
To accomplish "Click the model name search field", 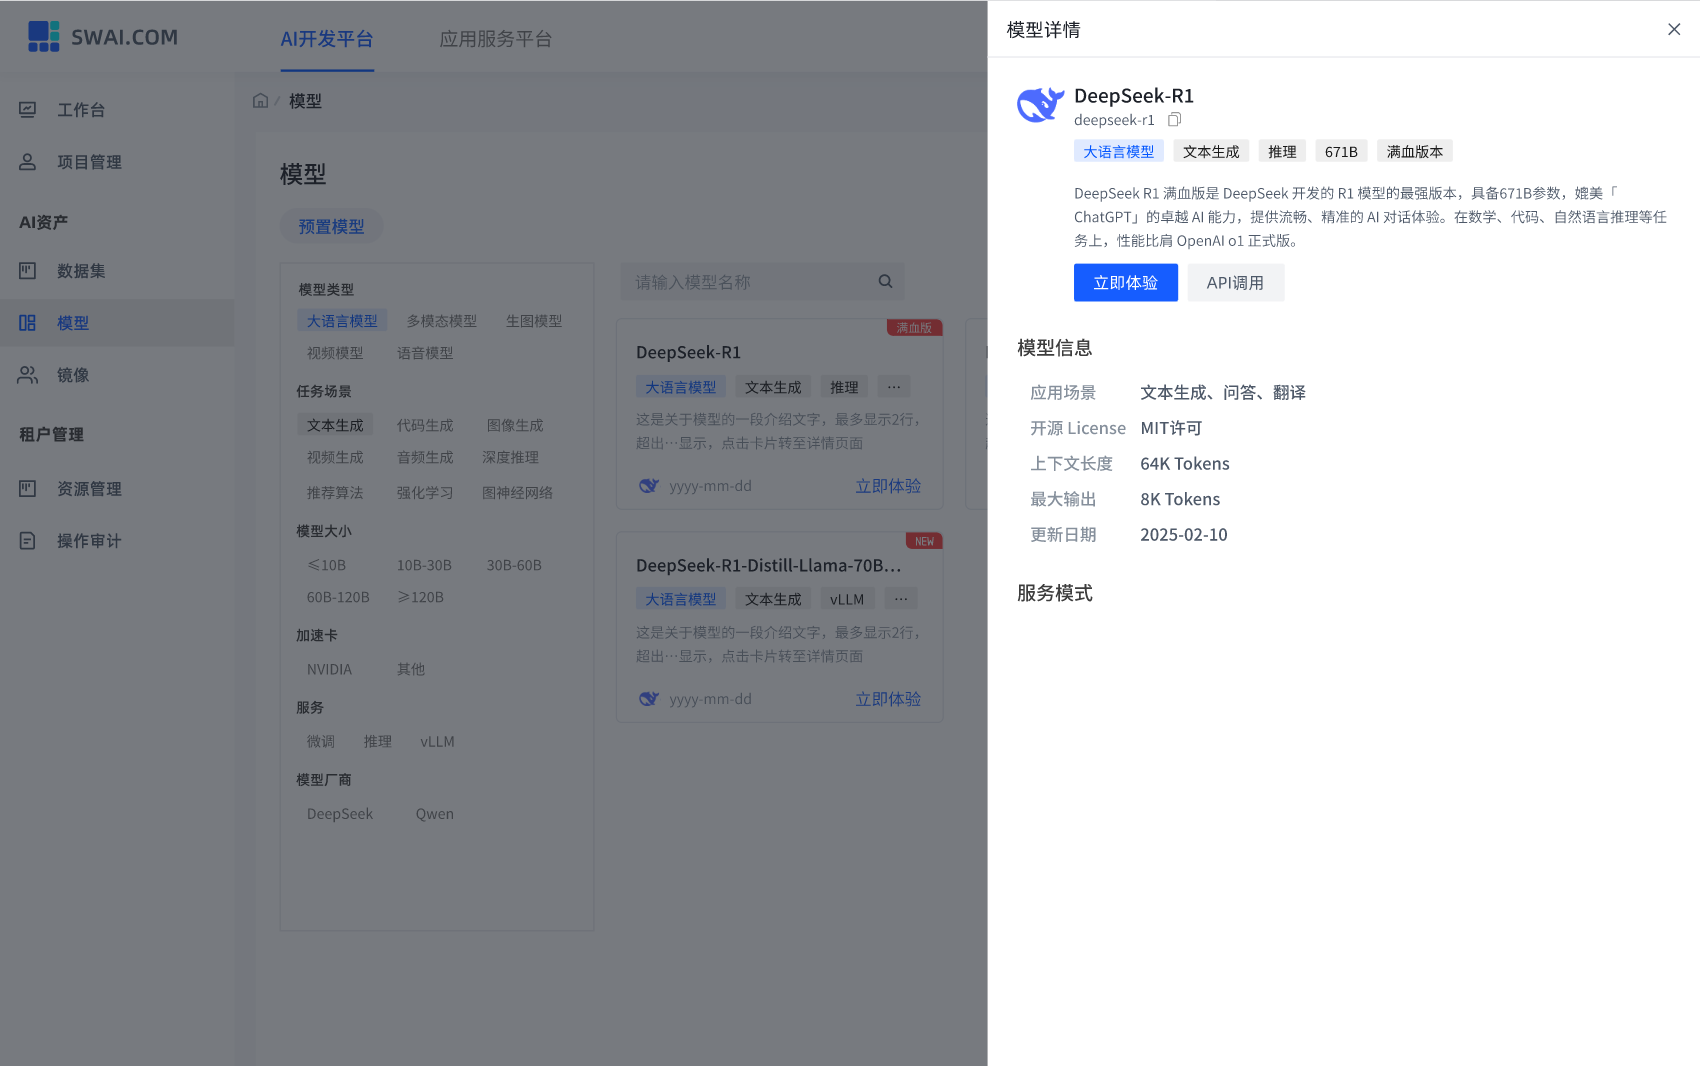I will click(x=762, y=282).
